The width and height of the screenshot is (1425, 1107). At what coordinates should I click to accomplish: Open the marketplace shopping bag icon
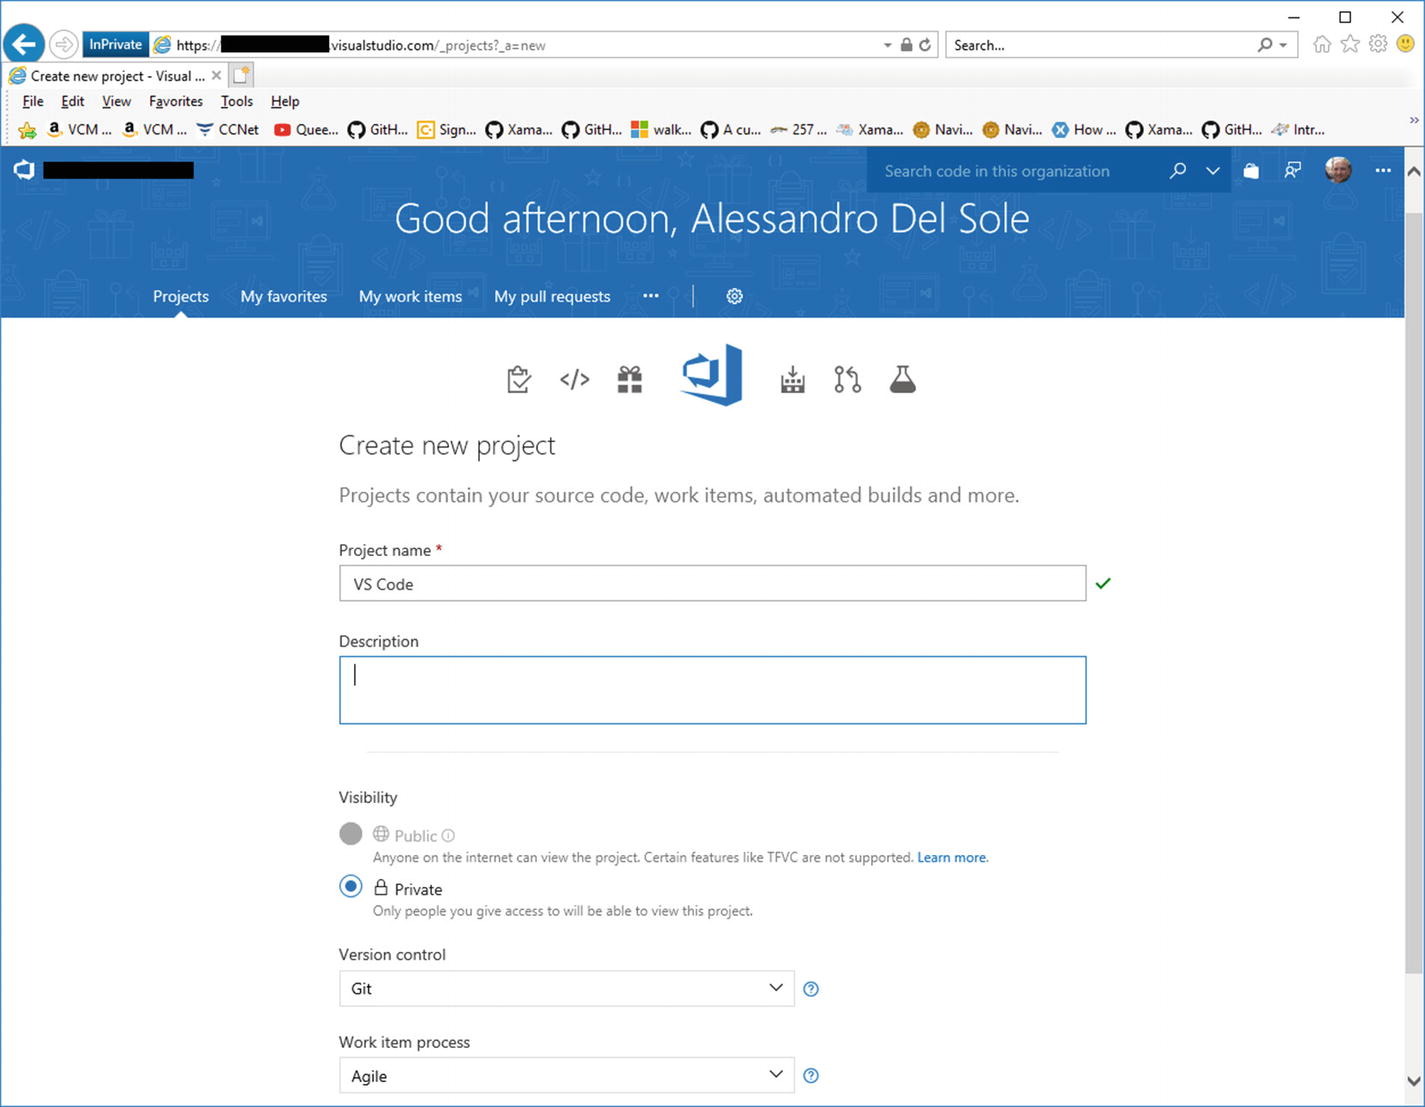point(1251,171)
